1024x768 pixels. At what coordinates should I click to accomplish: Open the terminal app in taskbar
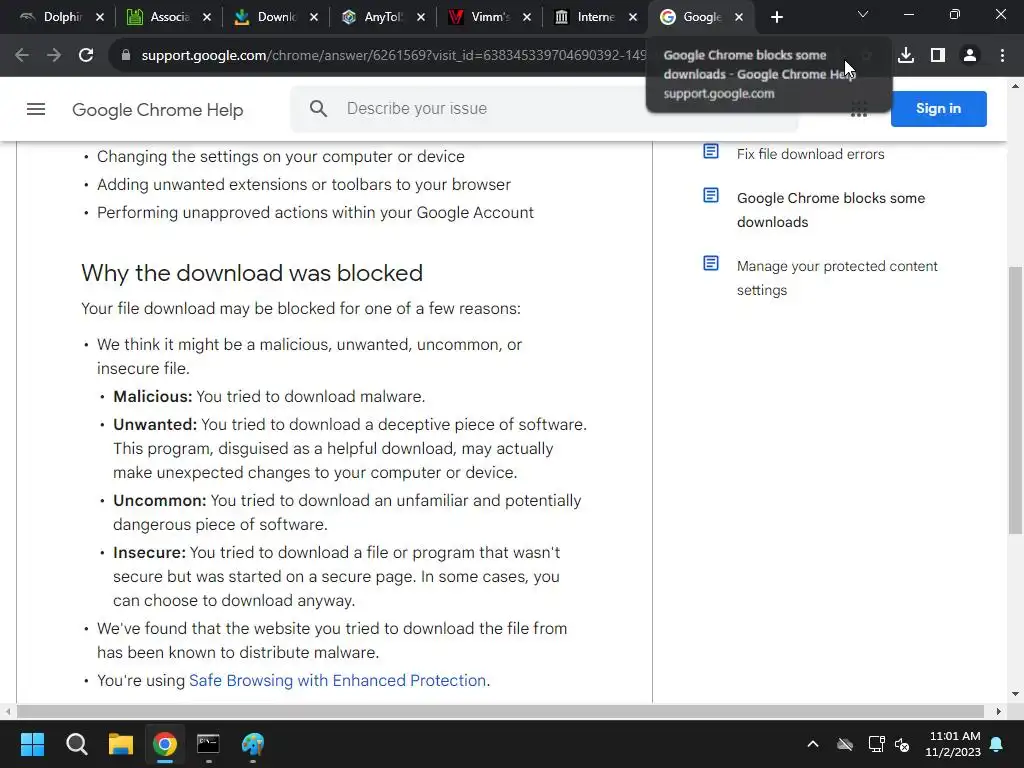208,744
